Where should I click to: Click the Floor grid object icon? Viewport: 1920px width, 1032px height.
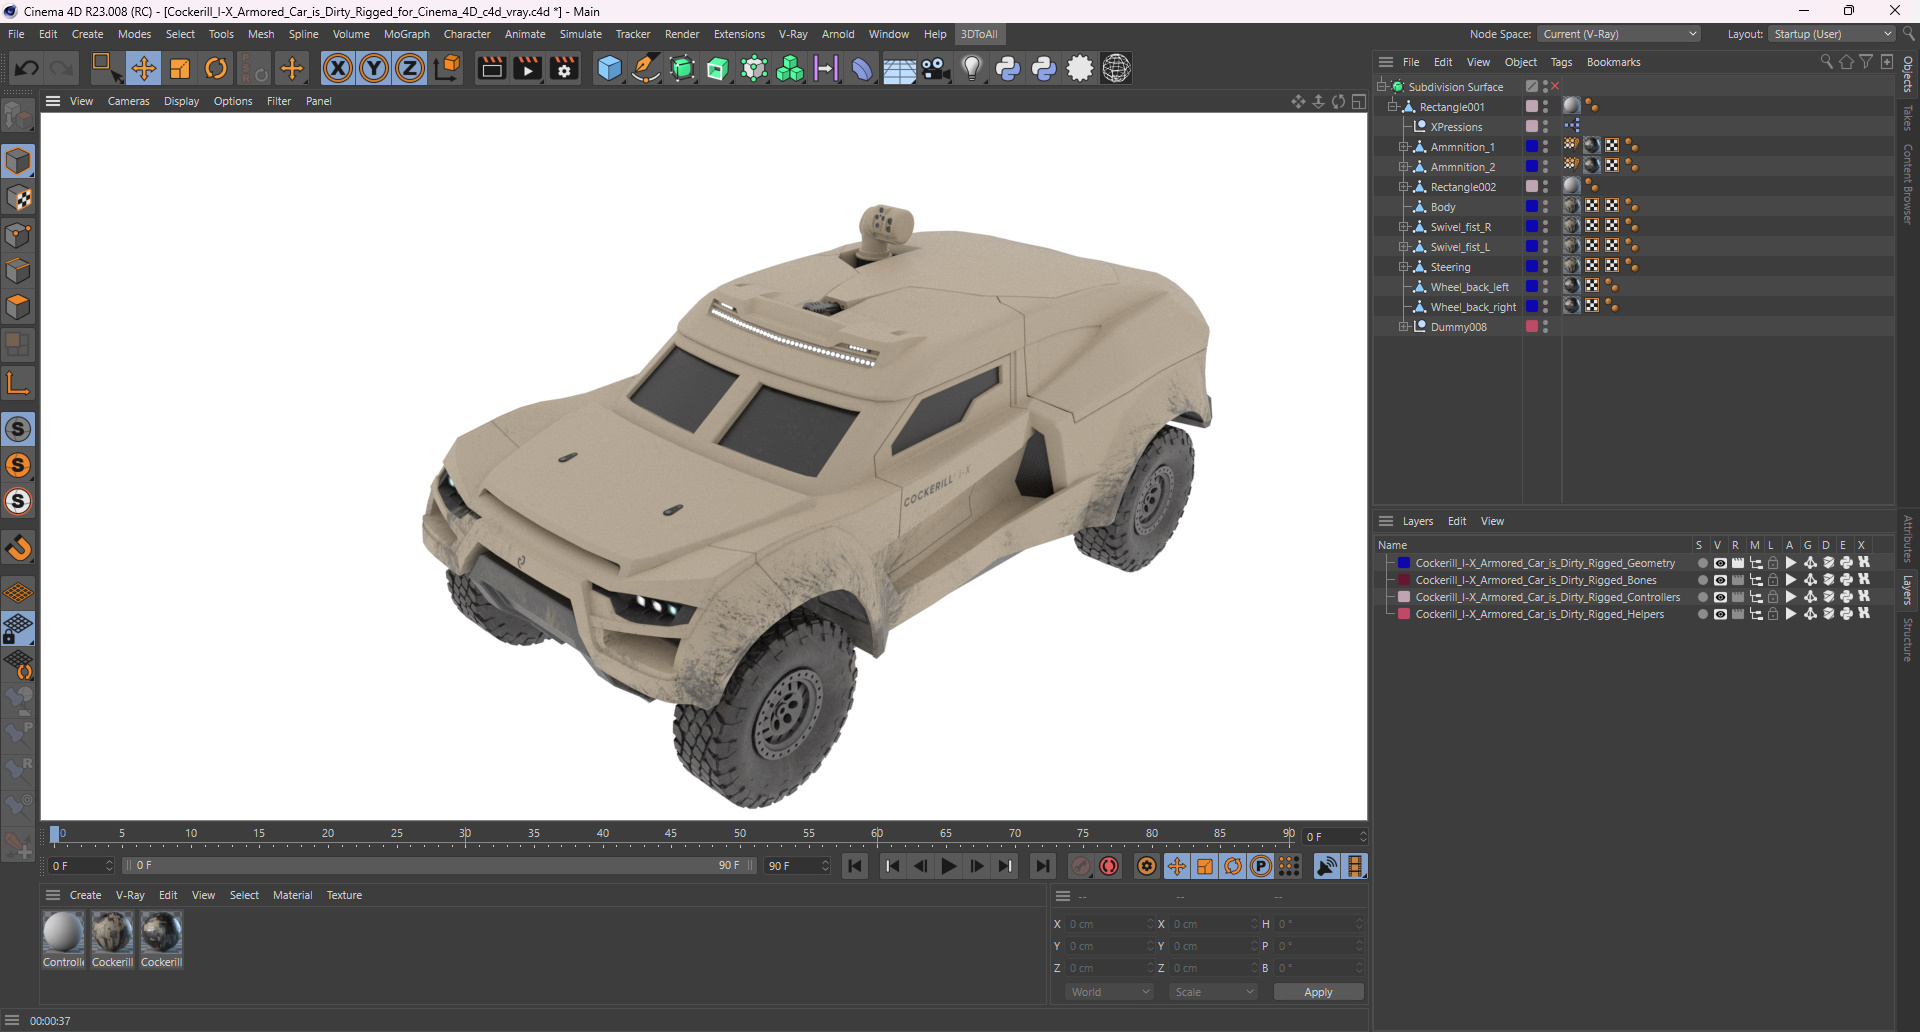click(x=899, y=68)
